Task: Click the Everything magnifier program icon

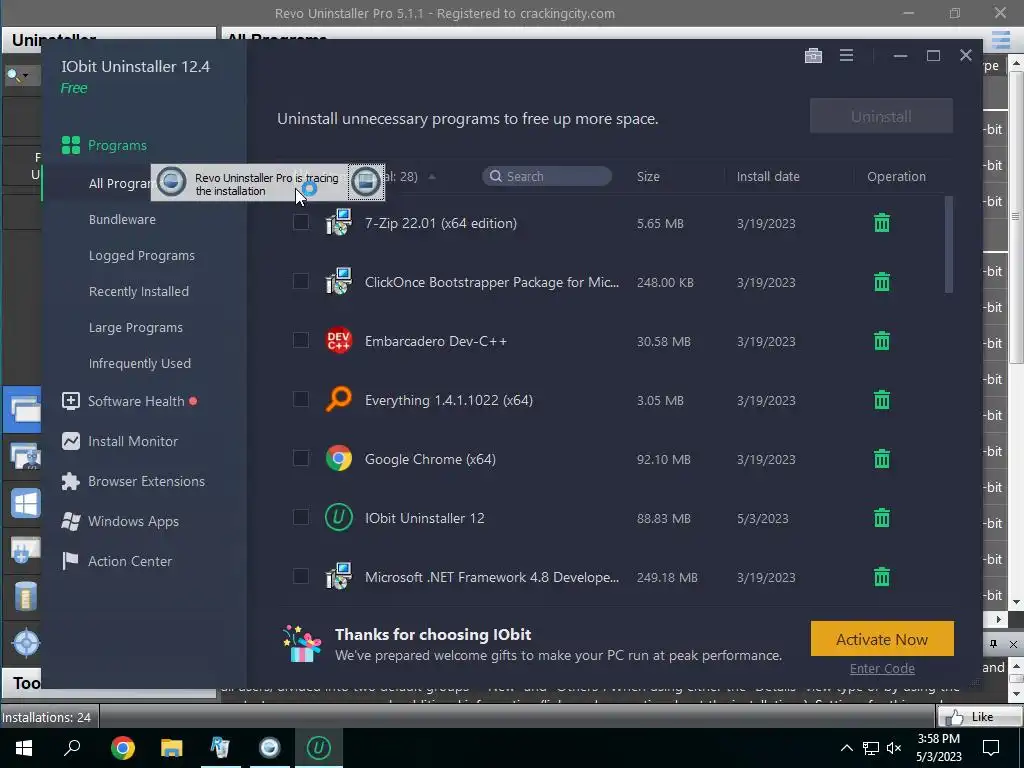Action: 338,399
